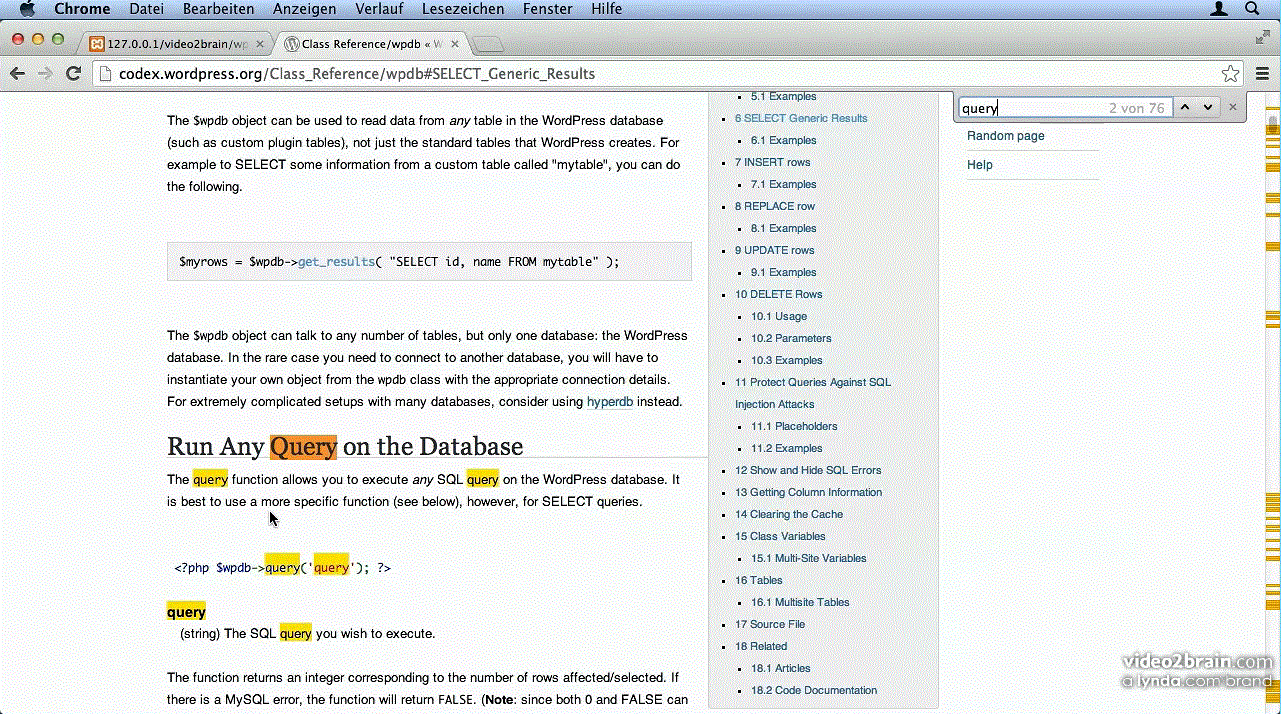Open the hyperdb link
Viewport: 1281px width, 714px height.
point(610,402)
